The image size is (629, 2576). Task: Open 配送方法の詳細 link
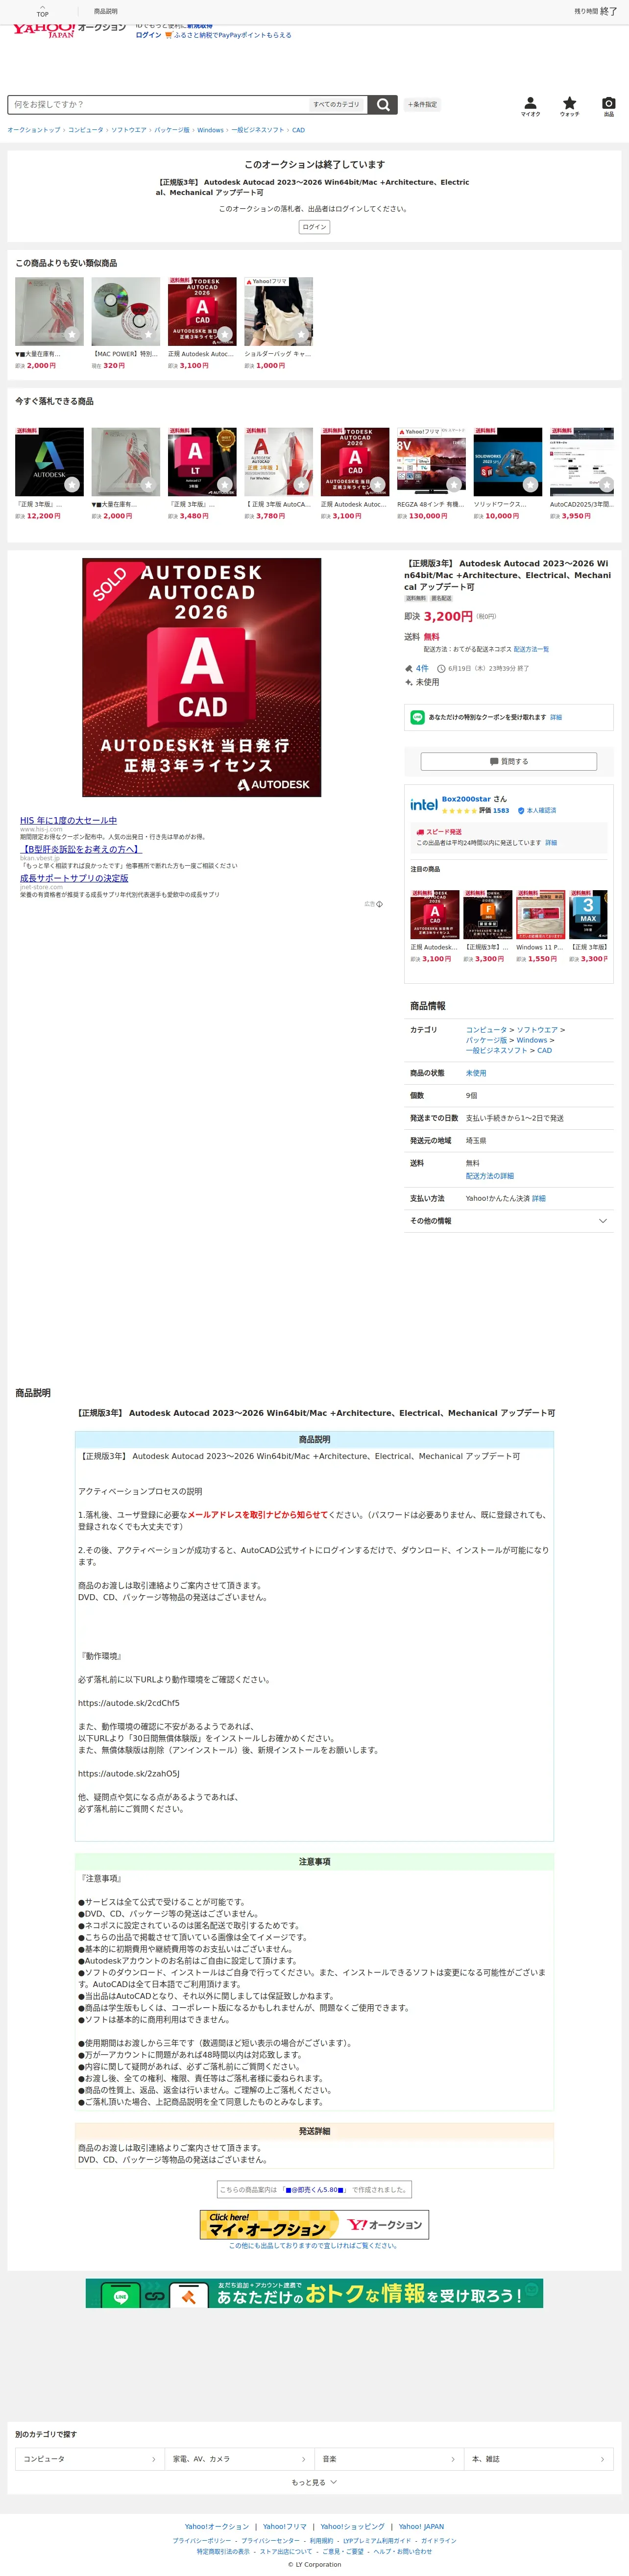(x=489, y=1176)
